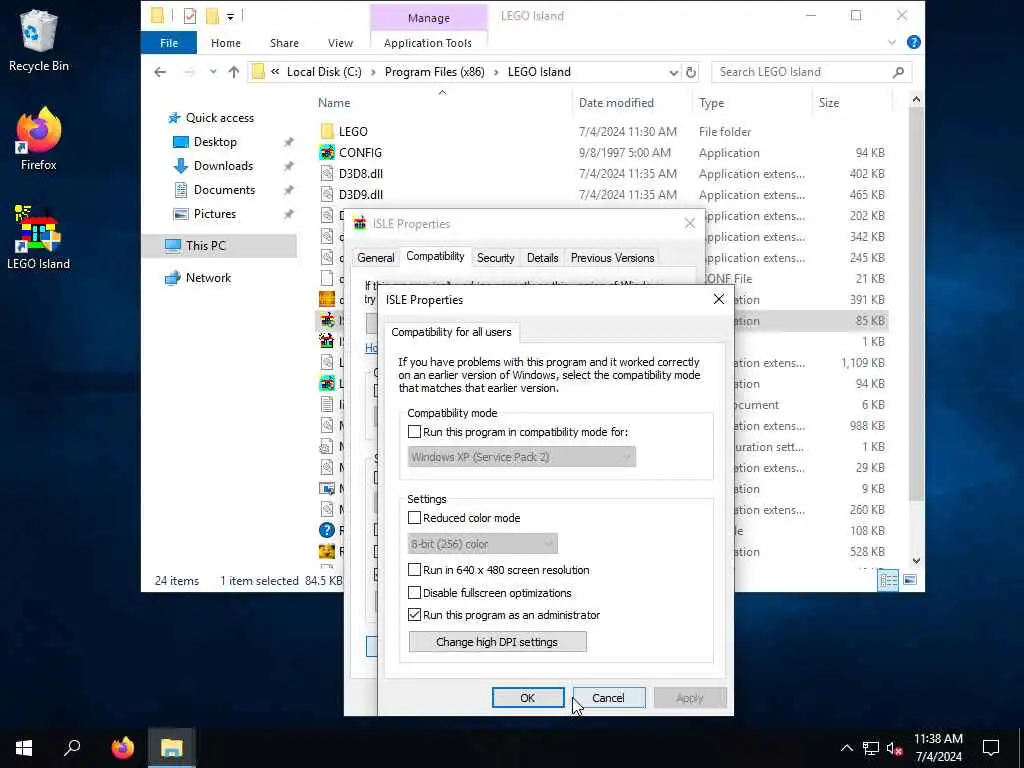Screen dimensions: 1024x768
Task: Select the CONFIG application icon
Action: (327, 153)
